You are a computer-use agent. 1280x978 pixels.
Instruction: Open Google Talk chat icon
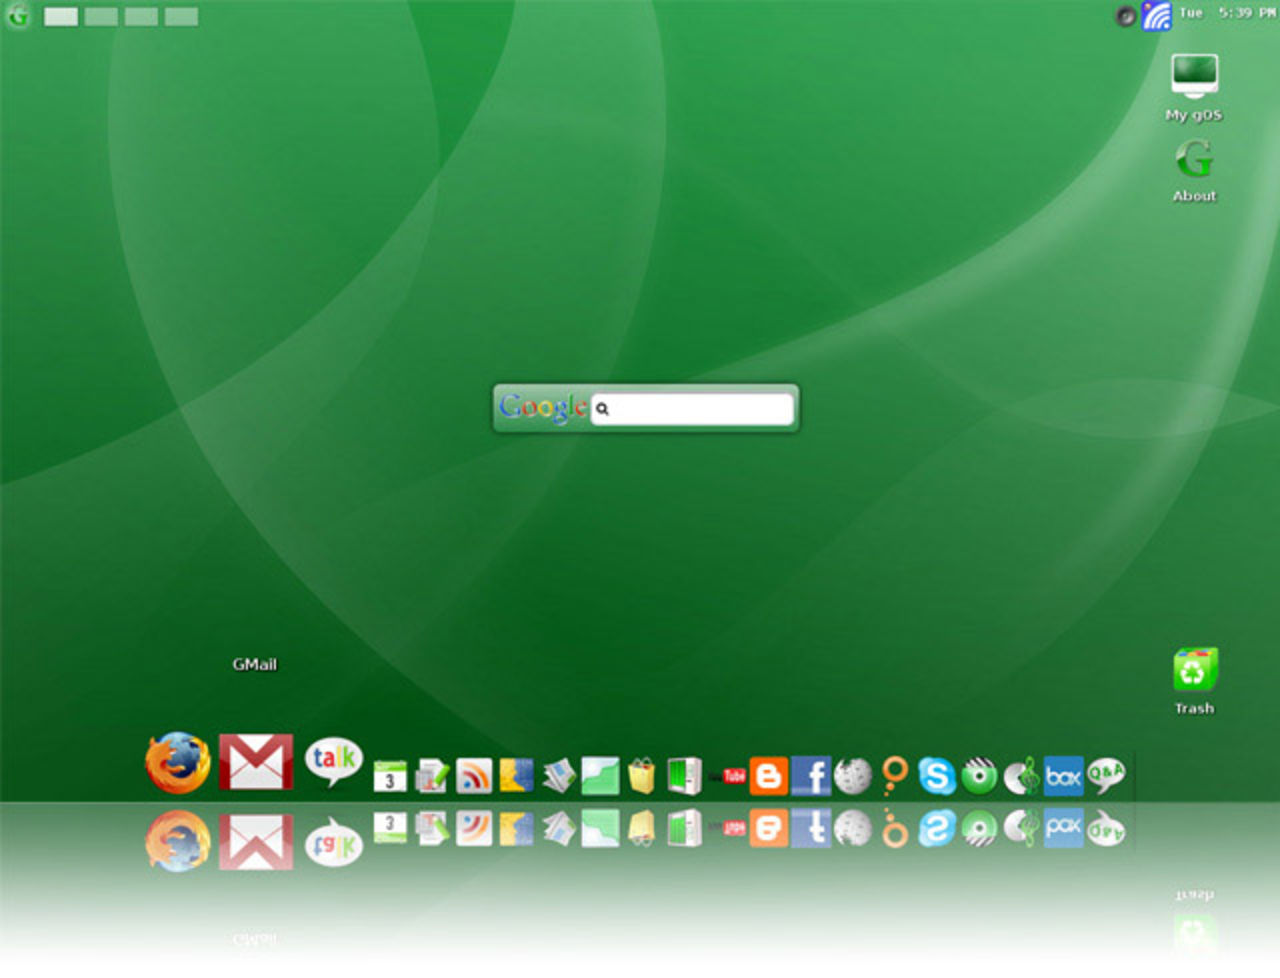tap(333, 762)
